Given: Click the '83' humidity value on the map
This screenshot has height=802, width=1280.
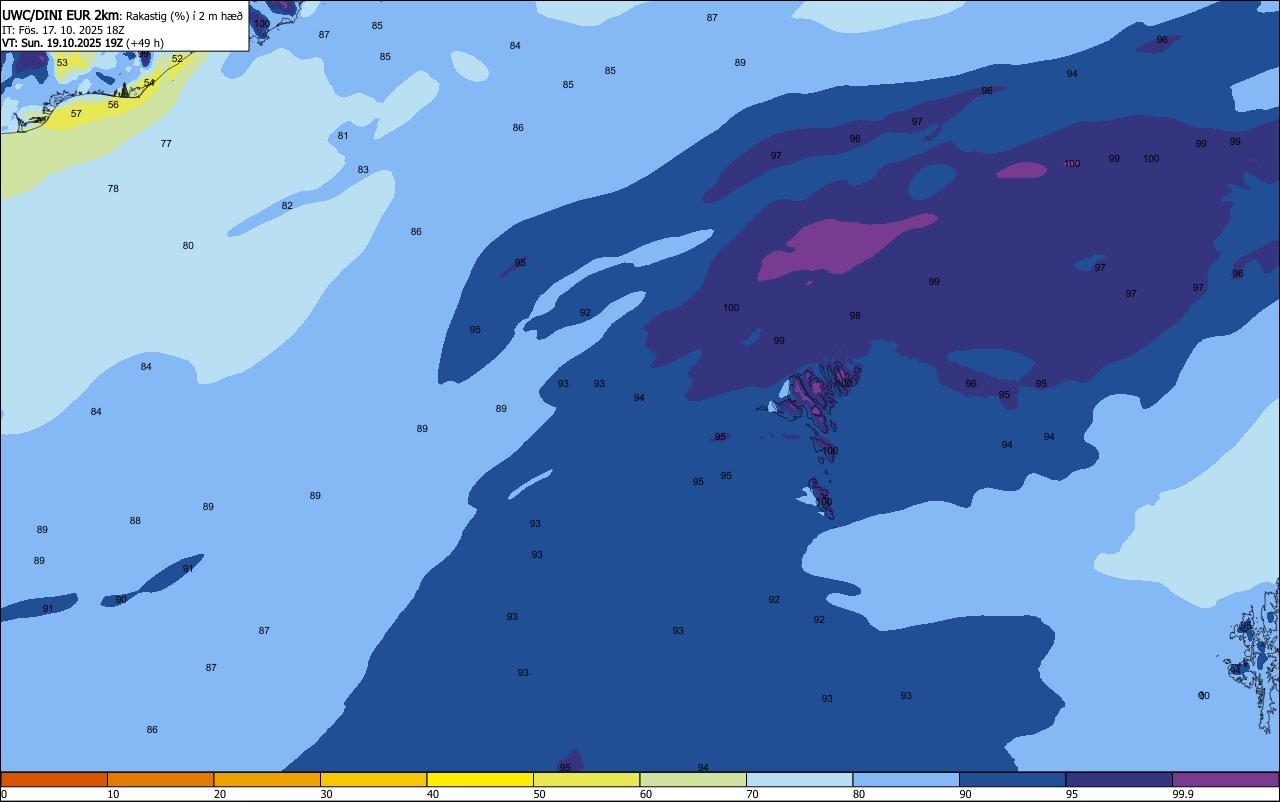Looking at the screenshot, I should pyautogui.click(x=363, y=170).
